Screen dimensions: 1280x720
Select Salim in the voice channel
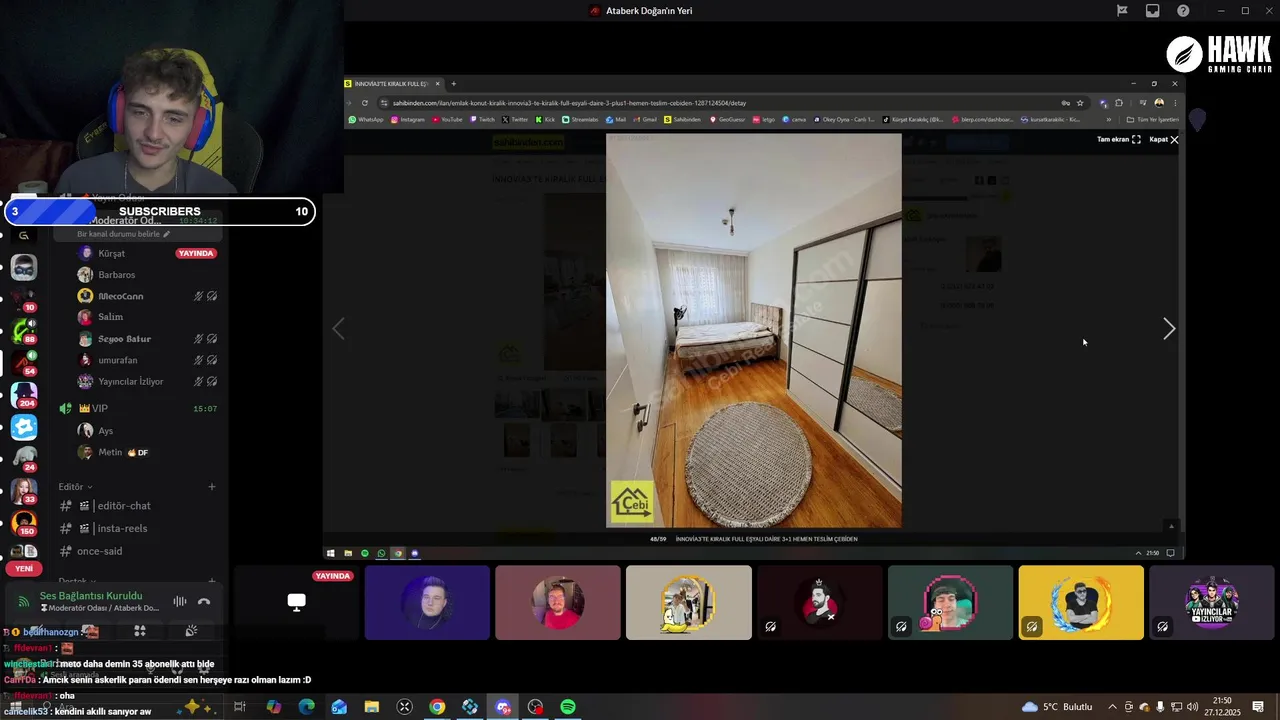pos(148,317)
